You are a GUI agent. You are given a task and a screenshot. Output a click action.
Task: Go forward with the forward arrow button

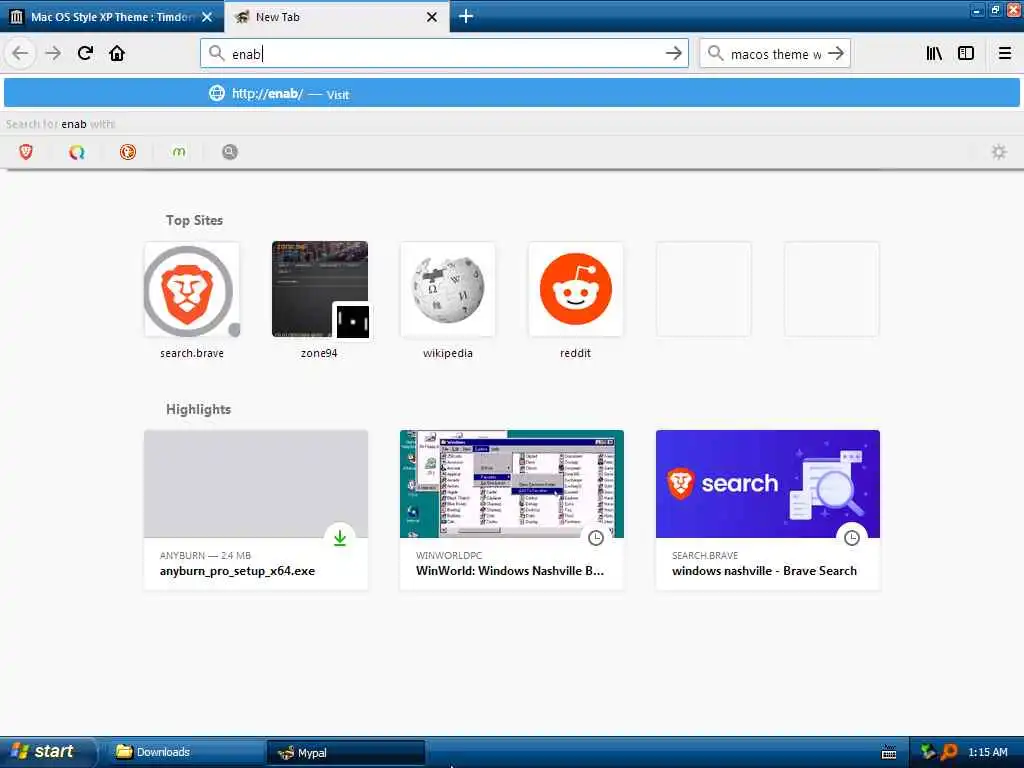(53, 53)
